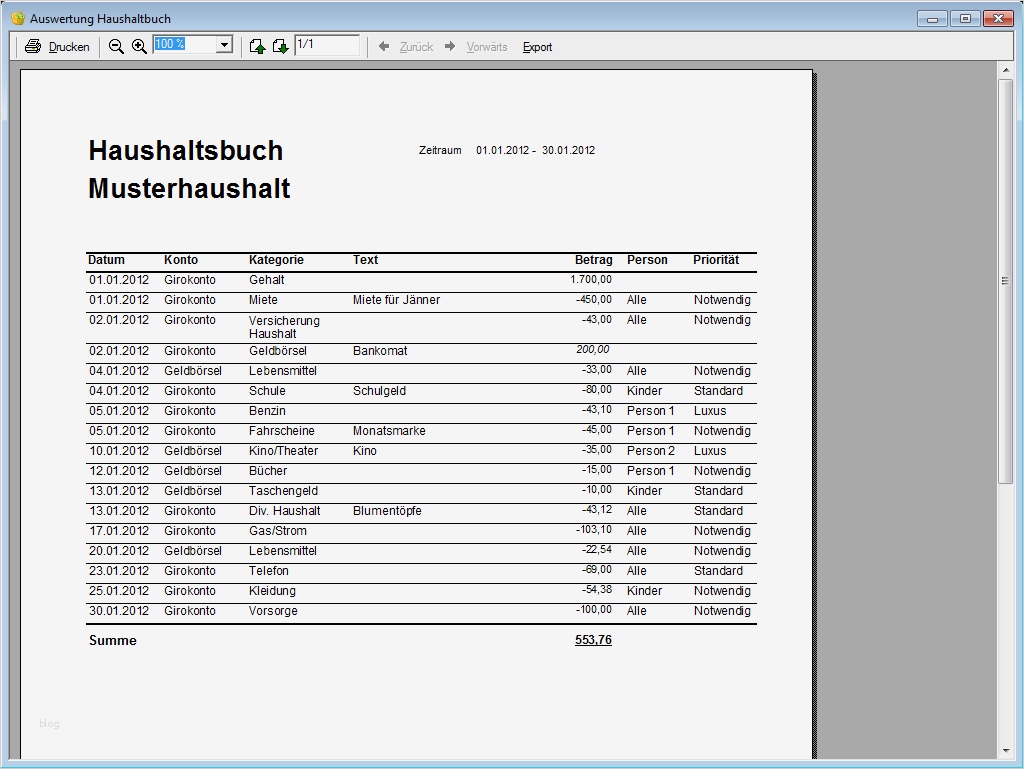The width and height of the screenshot is (1024, 769).
Task: Click the Gehalt category cell
Action: tap(266, 280)
